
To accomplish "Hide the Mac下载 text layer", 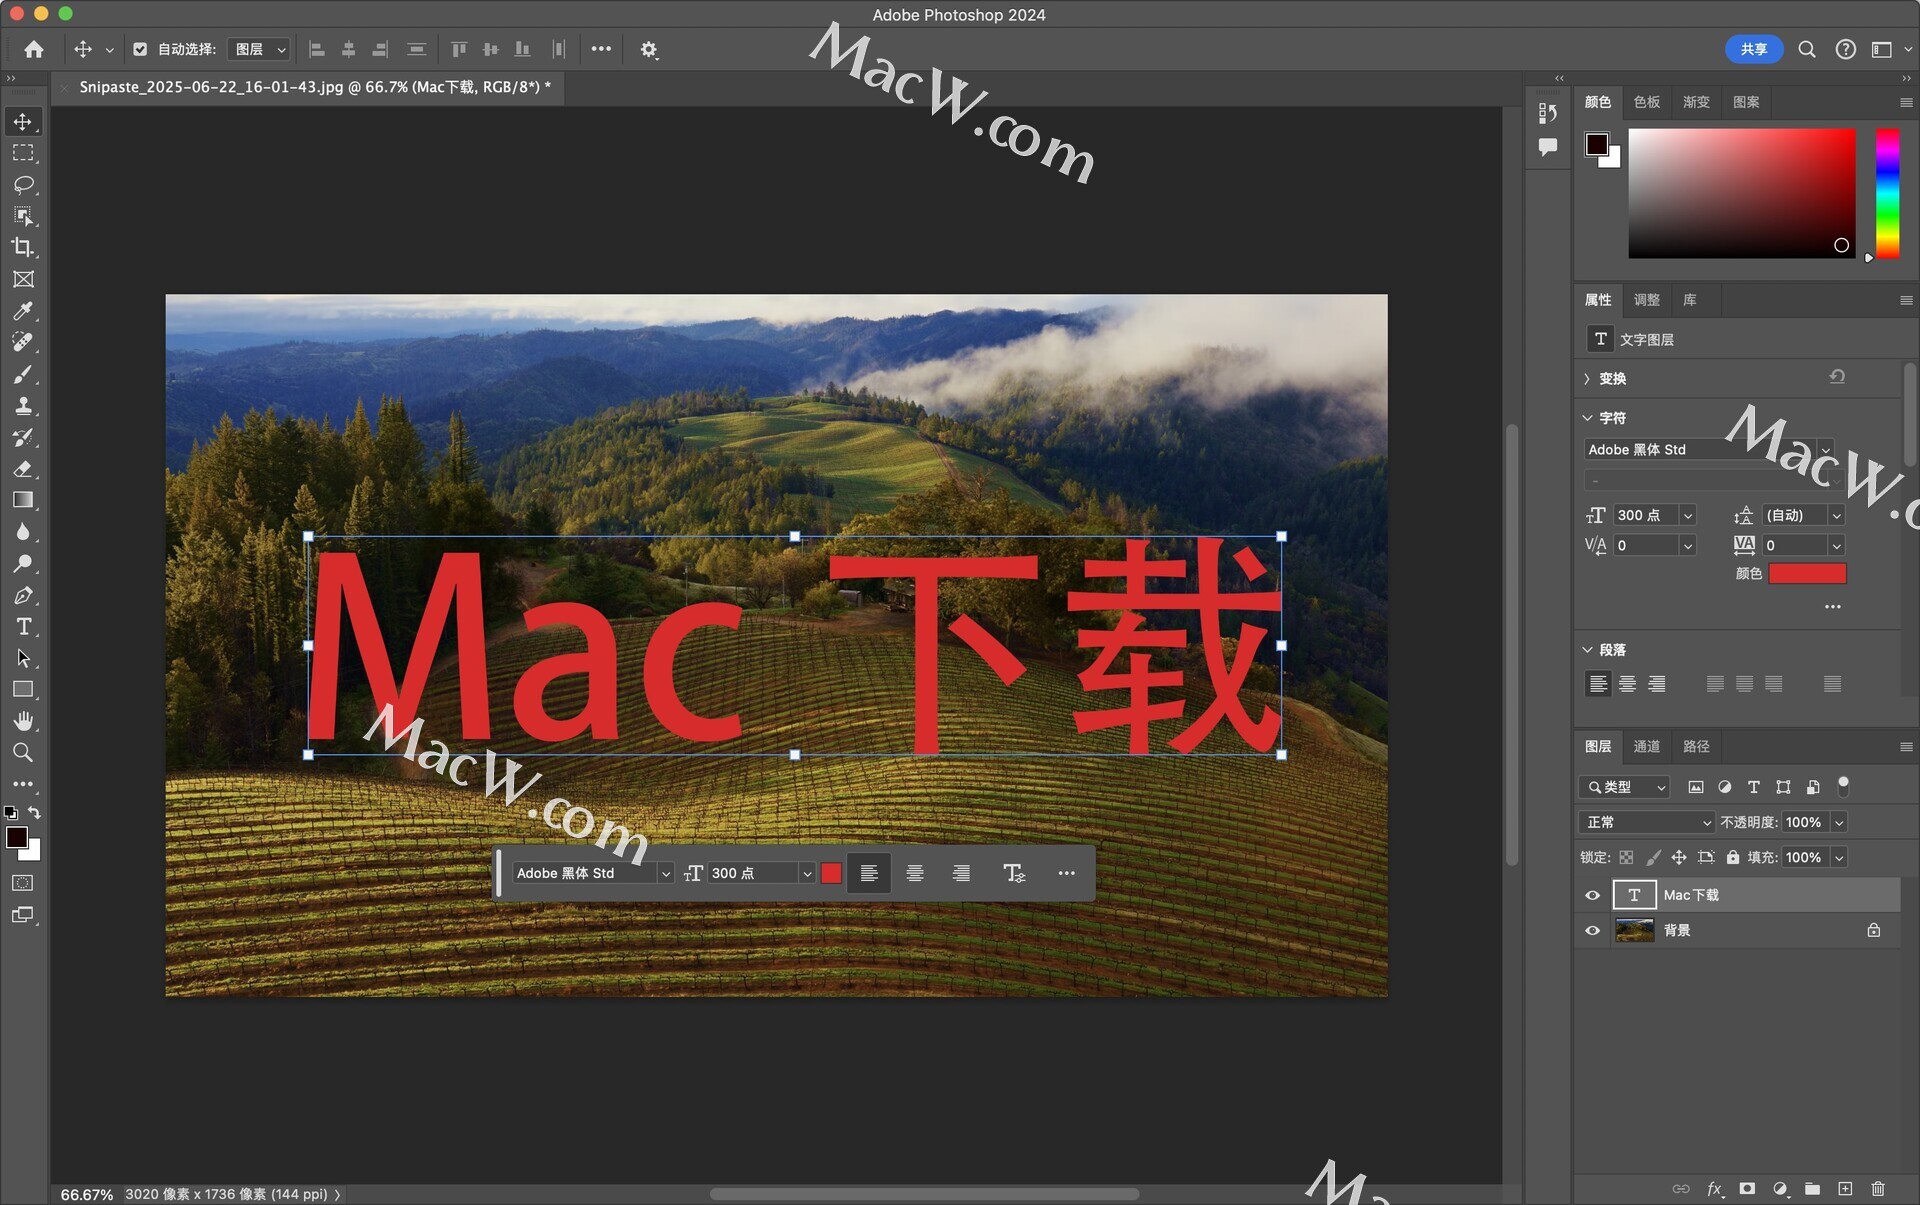I will [1593, 895].
